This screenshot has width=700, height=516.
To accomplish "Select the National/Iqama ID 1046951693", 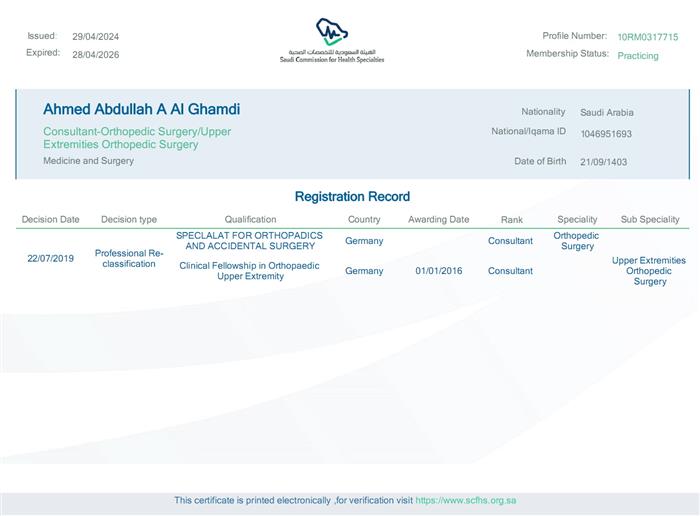I will pyautogui.click(x=606, y=134).
